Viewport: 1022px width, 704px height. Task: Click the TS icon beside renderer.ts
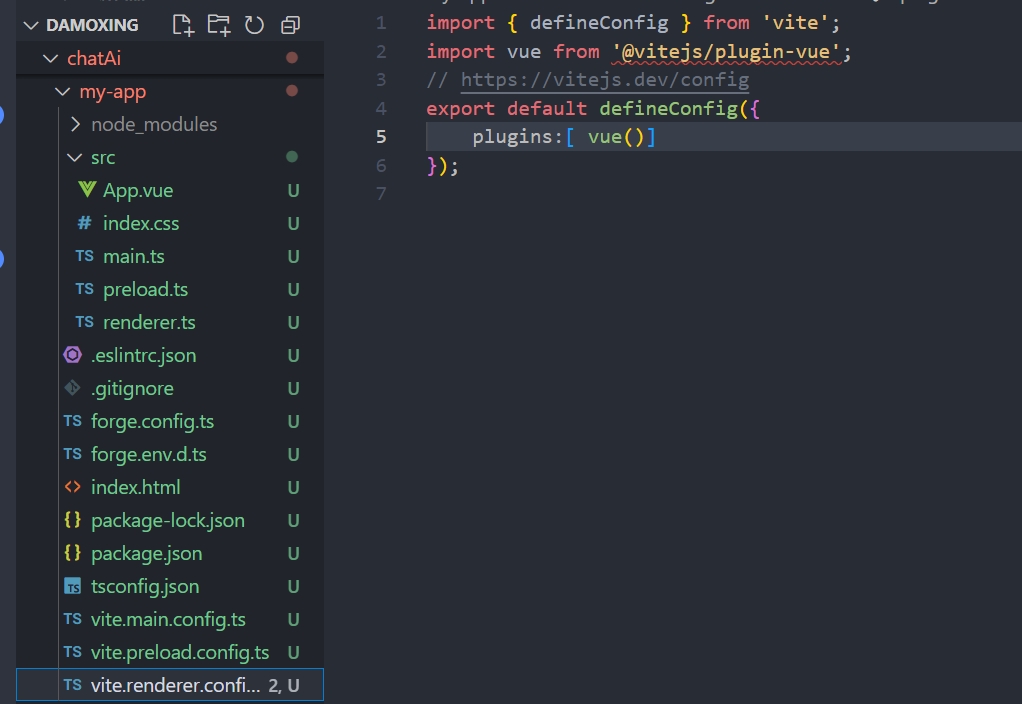85,322
